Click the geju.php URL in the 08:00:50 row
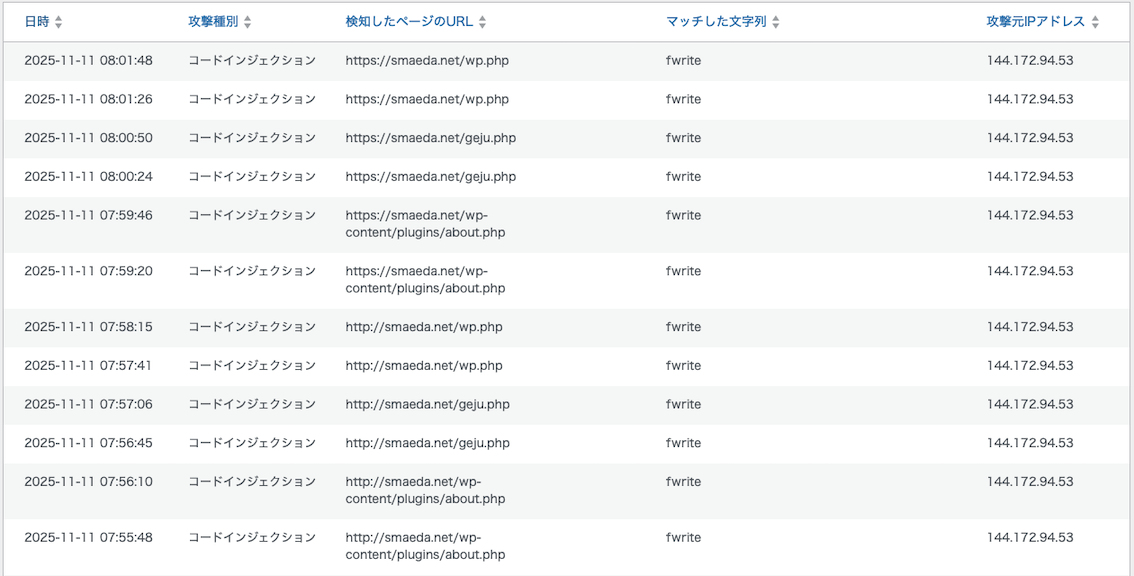The width and height of the screenshot is (1134, 576). point(430,138)
